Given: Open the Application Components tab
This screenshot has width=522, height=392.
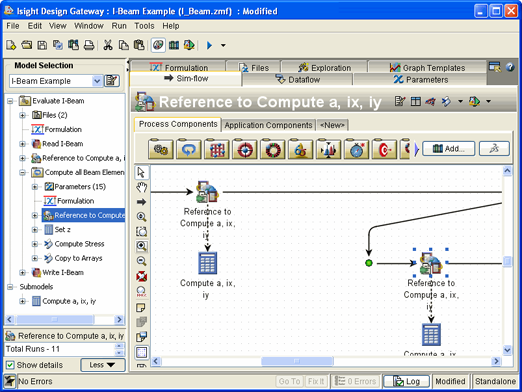Looking at the screenshot, I should pos(268,125).
